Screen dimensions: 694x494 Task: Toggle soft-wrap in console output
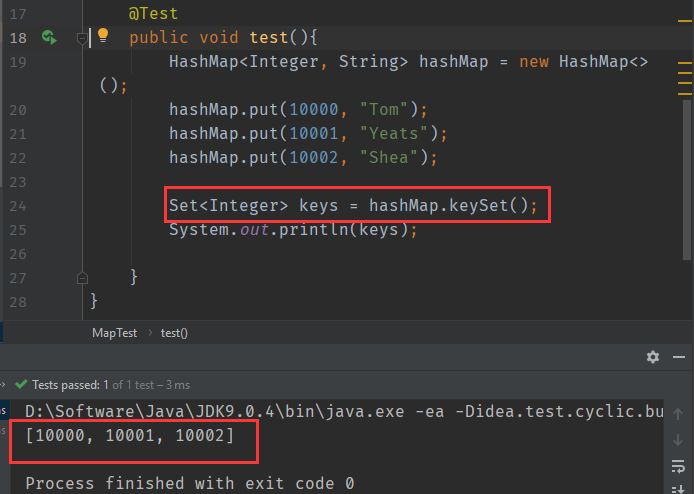(678, 466)
